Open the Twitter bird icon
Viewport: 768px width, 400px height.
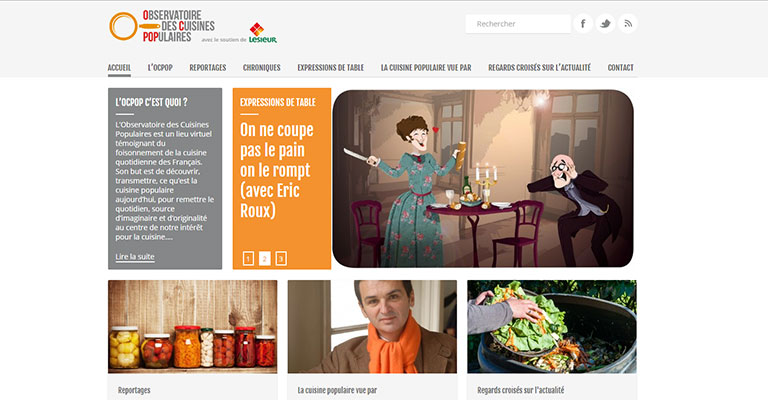605,24
